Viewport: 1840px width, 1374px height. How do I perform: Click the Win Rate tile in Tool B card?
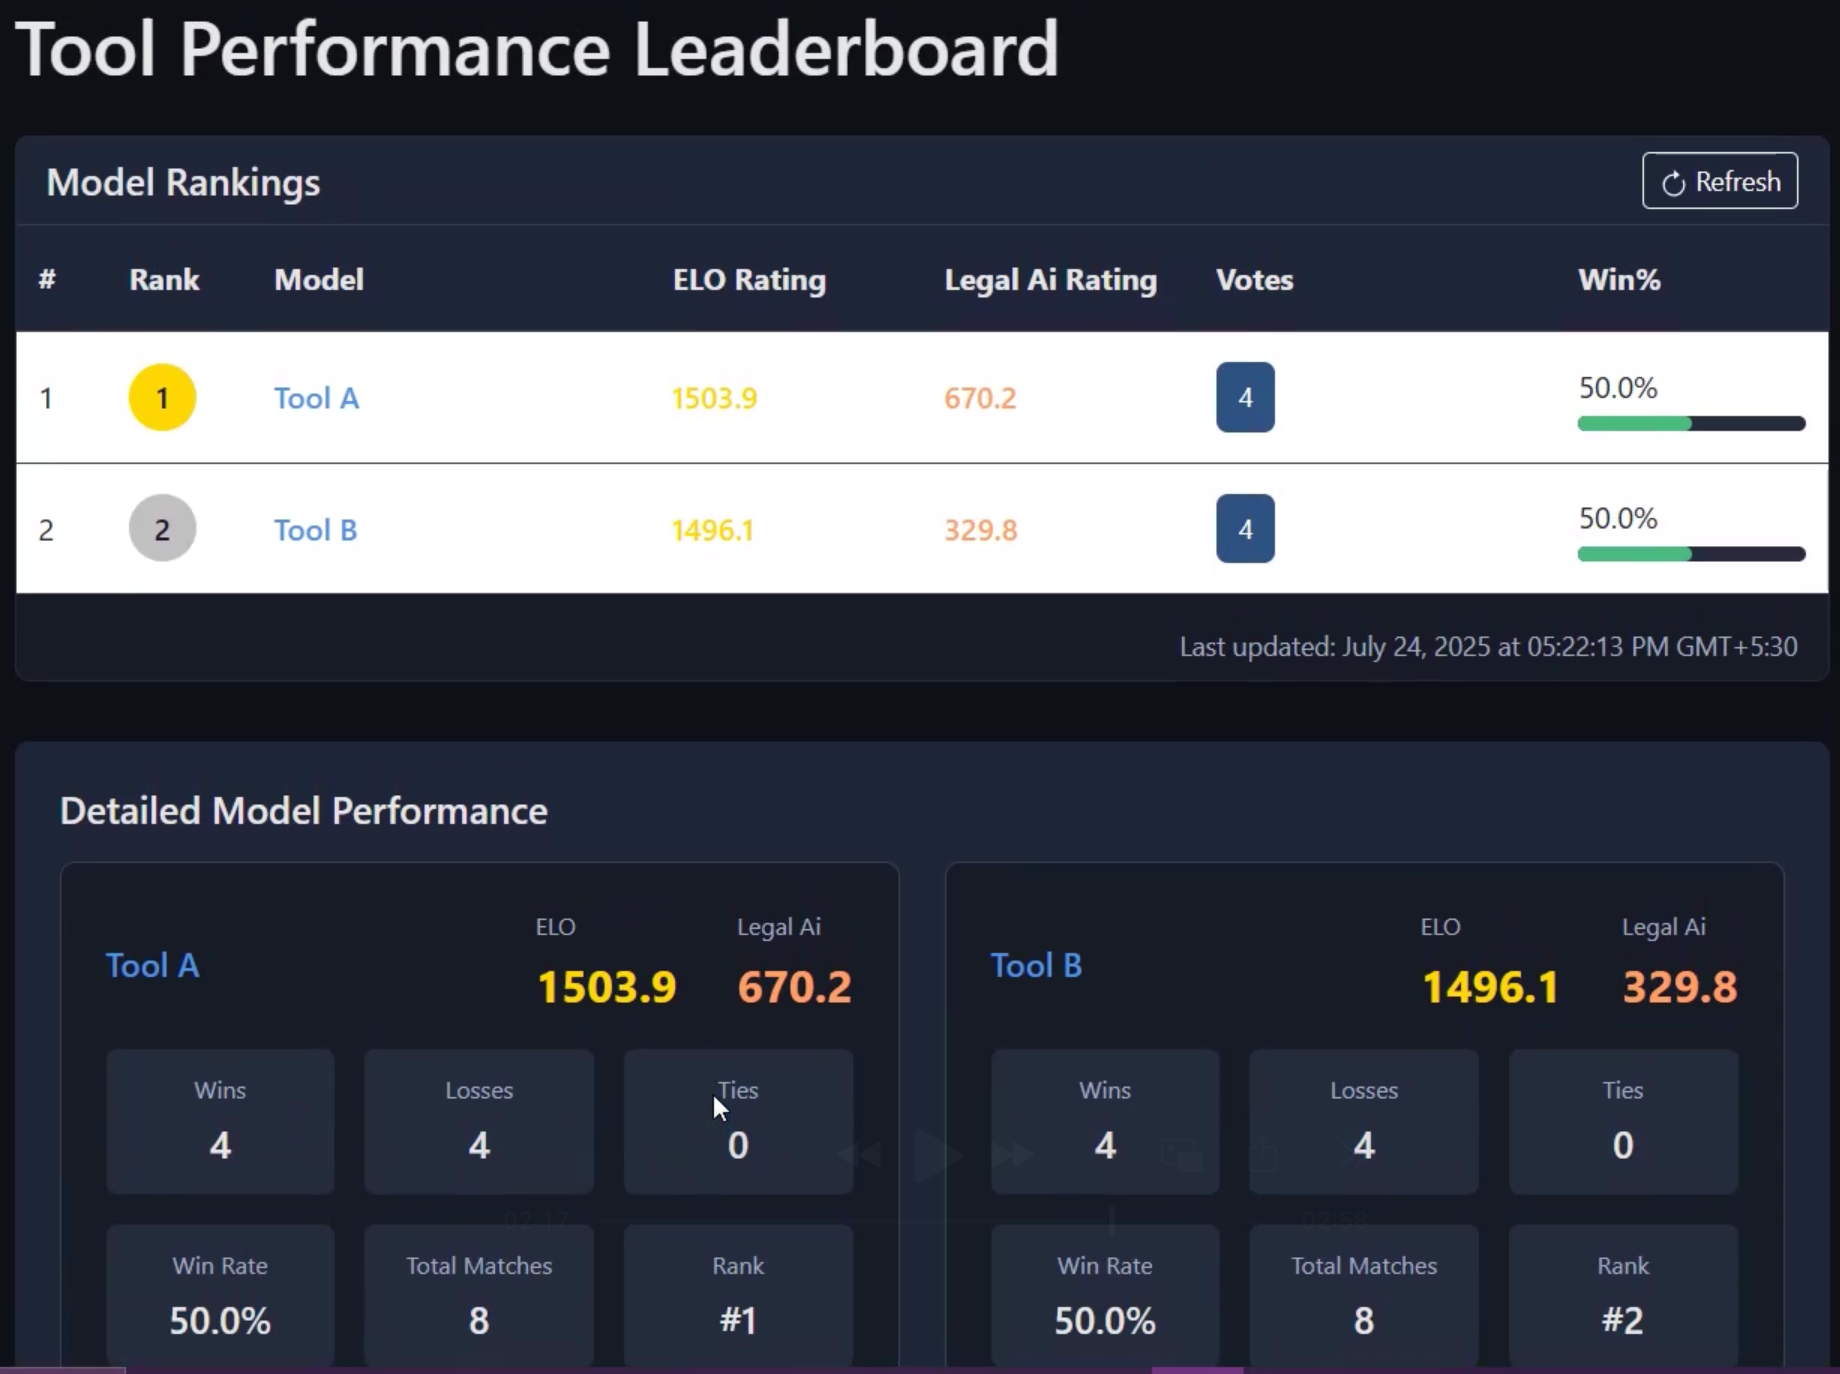[x=1105, y=1296]
